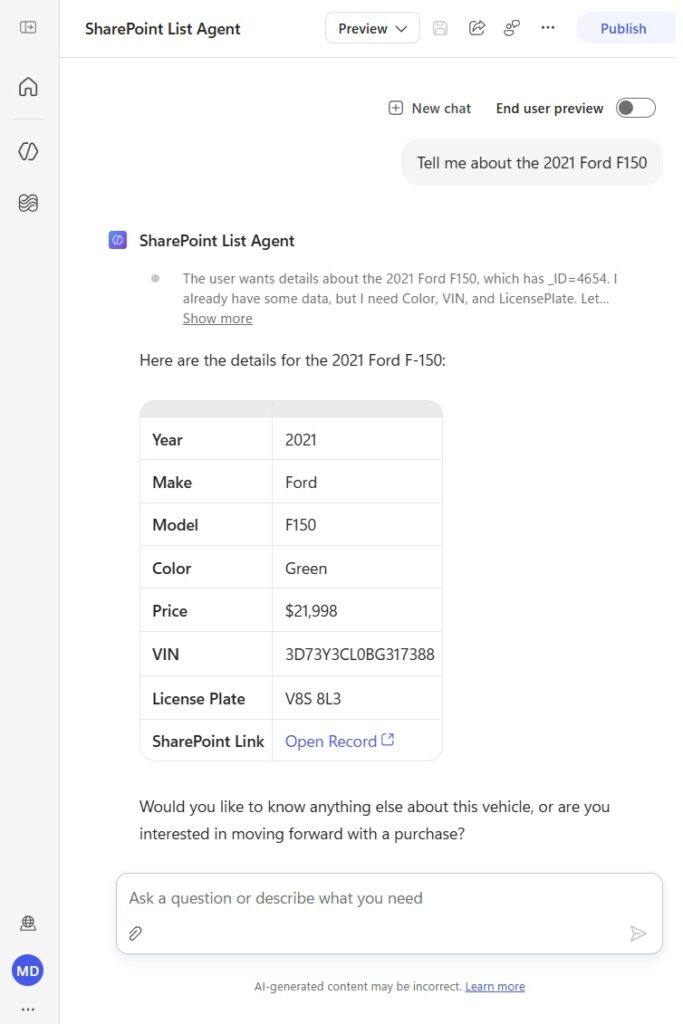The height and width of the screenshot is (1024, 683).
Task: Click the Publish button
Action: (x=625, y=28)
